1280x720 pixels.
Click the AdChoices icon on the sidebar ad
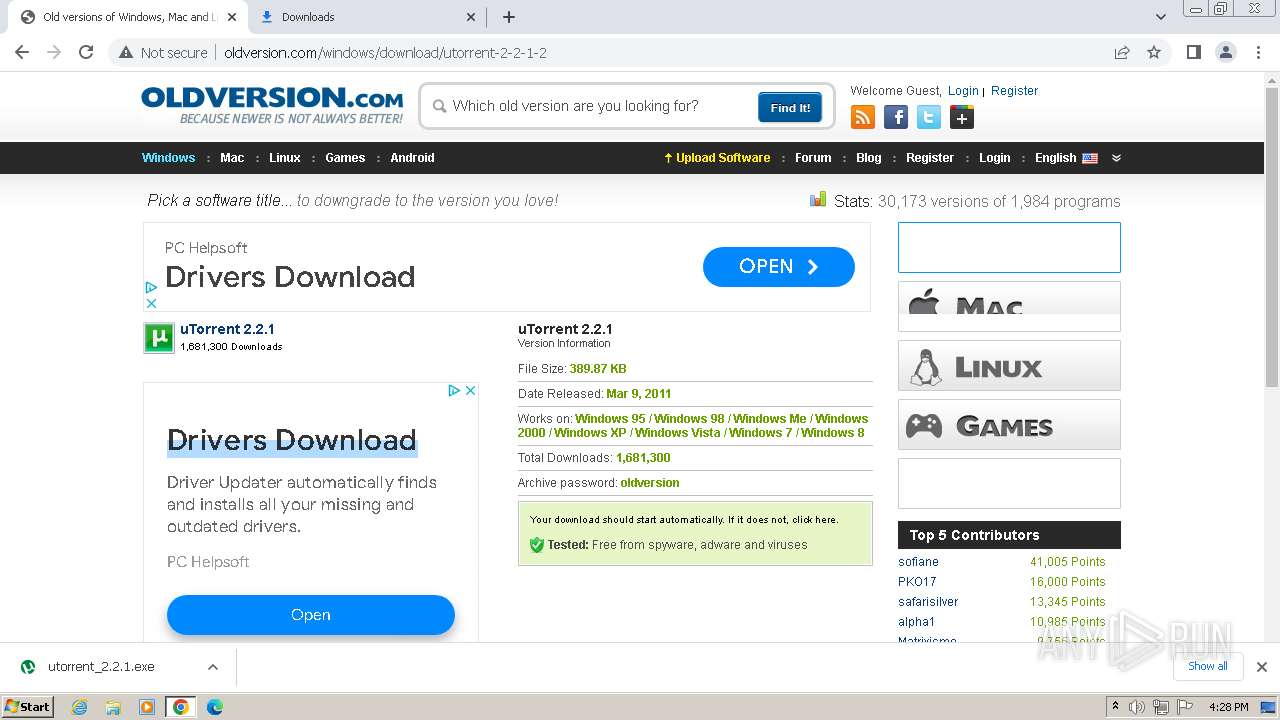coord(453,391)
